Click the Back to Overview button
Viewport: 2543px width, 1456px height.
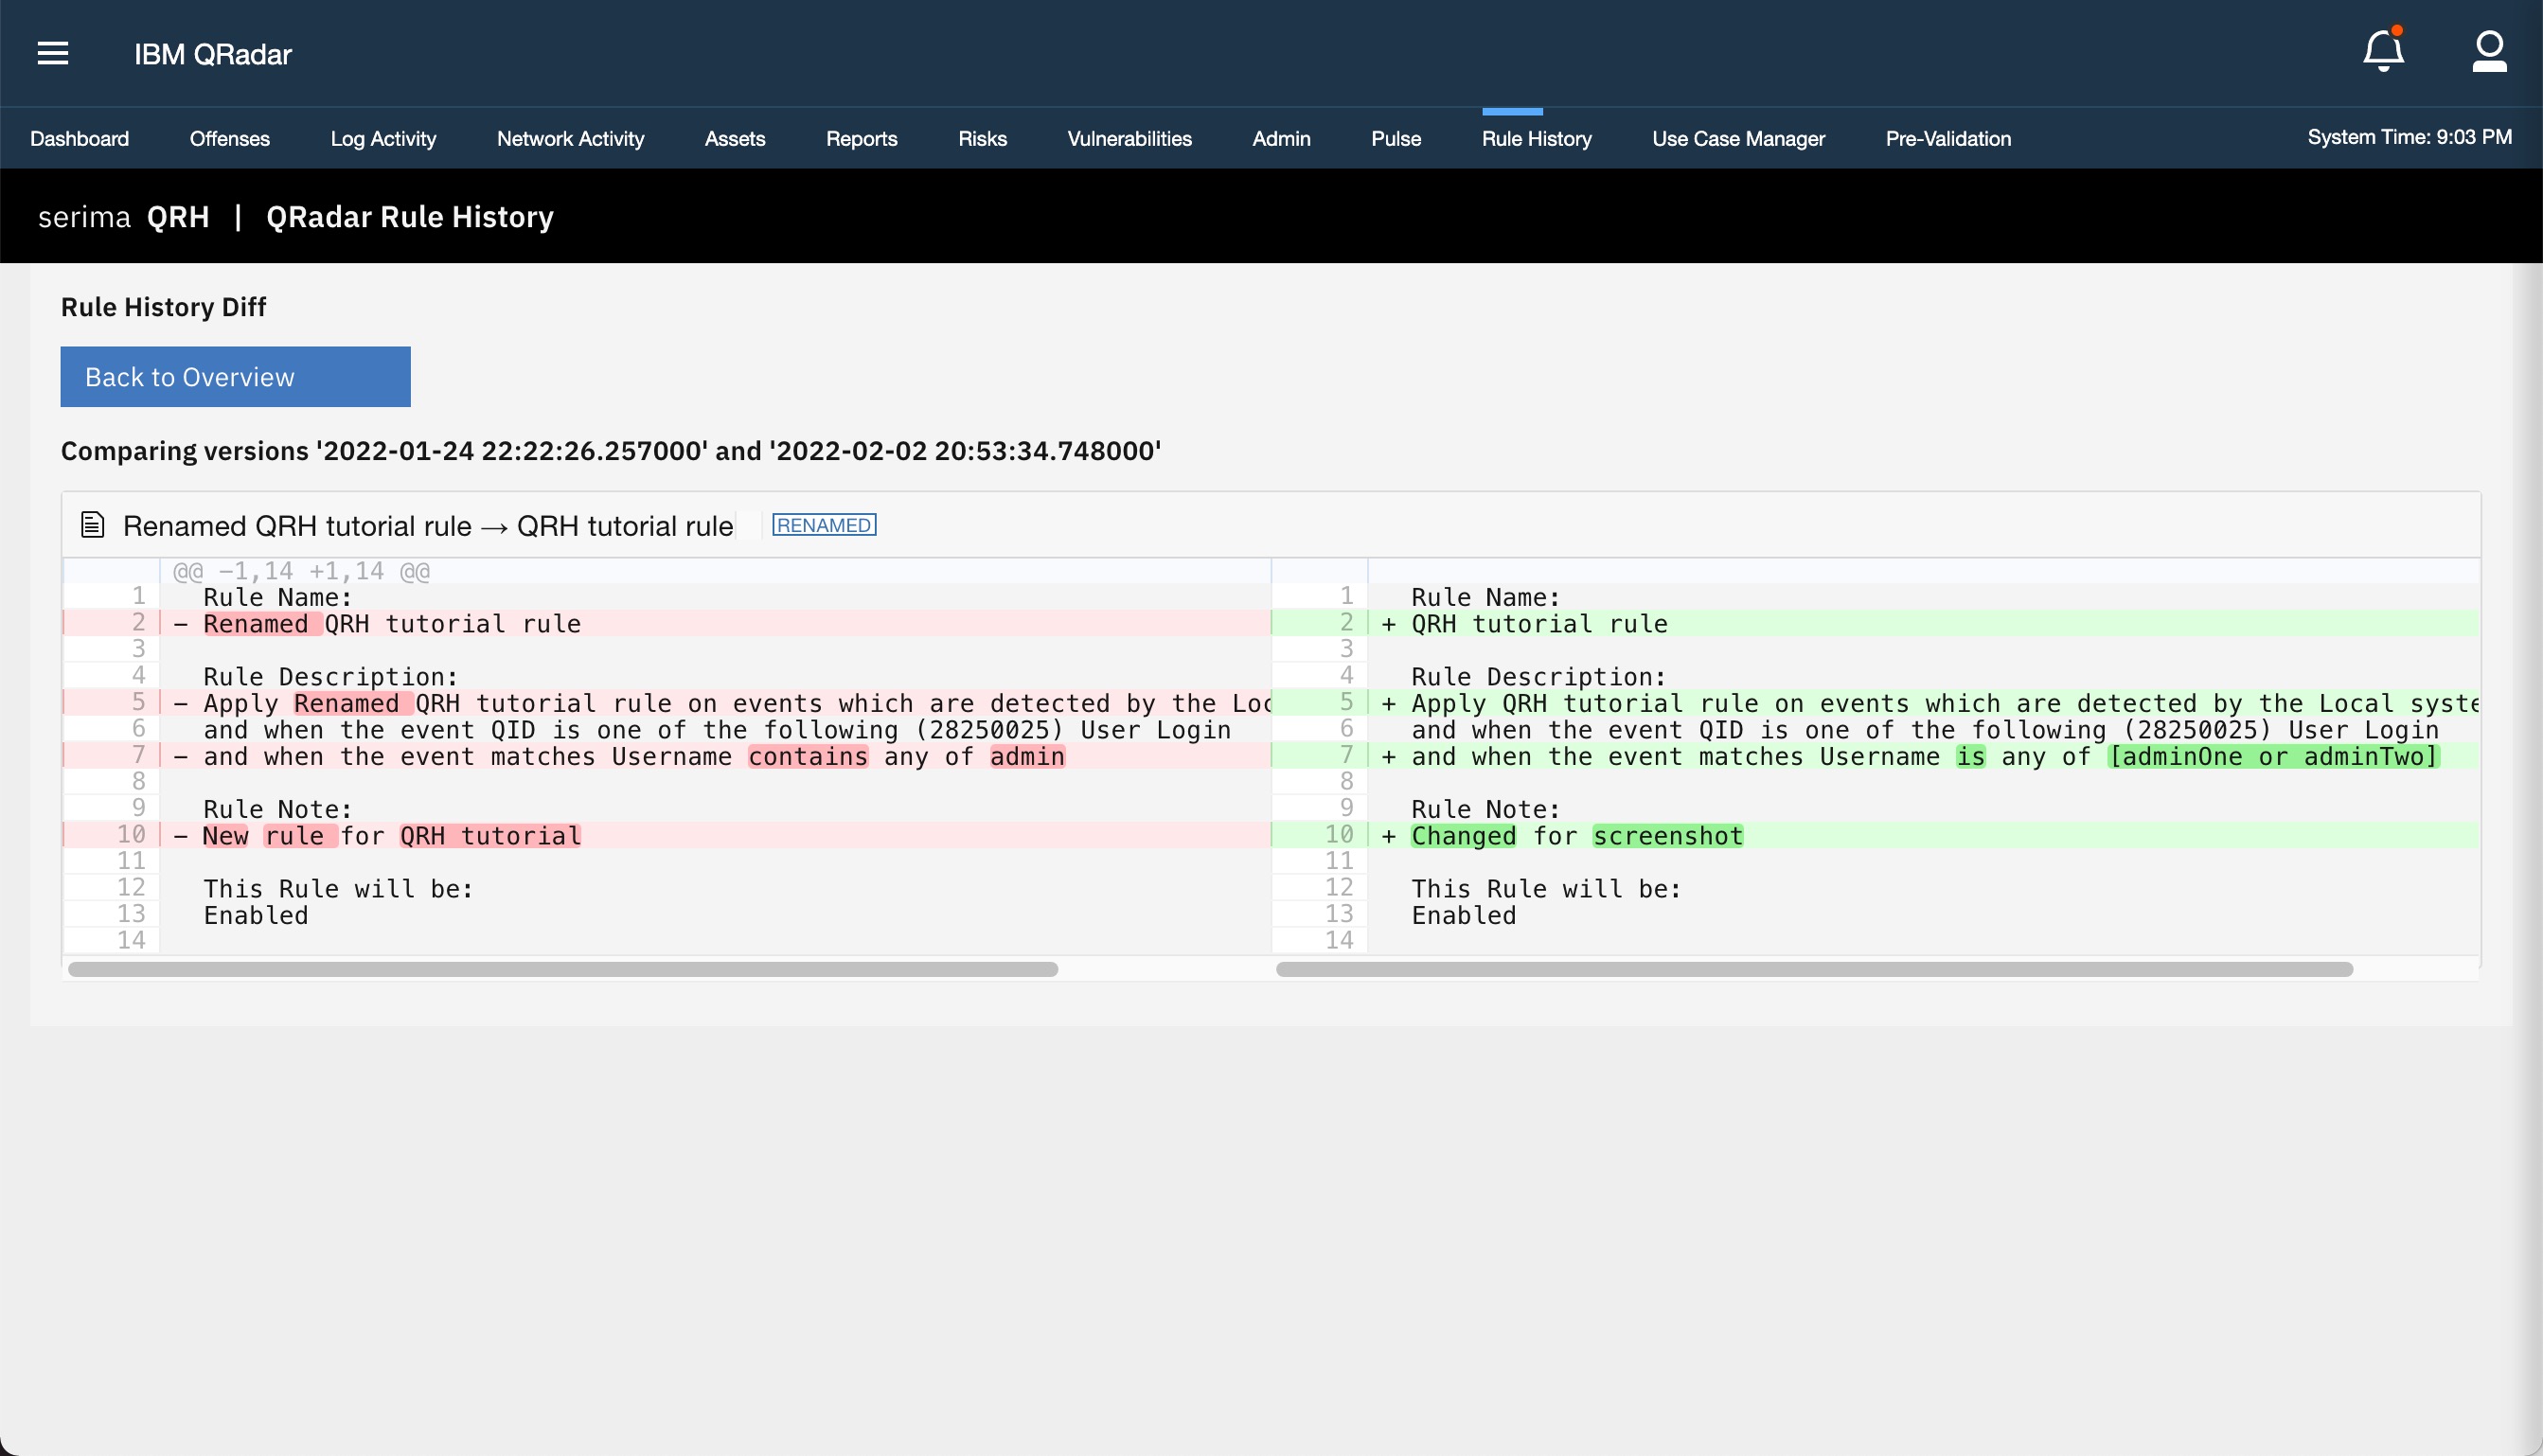pos(235,376)
